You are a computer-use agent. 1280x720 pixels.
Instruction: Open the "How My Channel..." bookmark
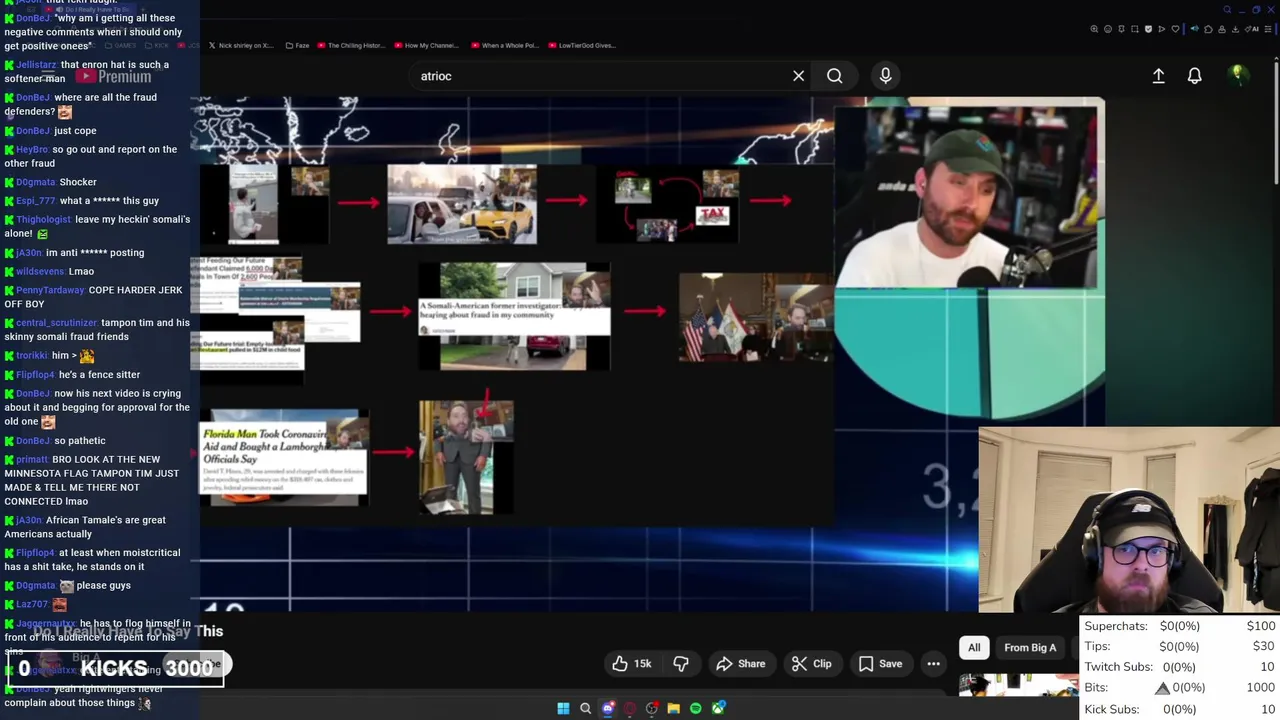click(427, 45)
